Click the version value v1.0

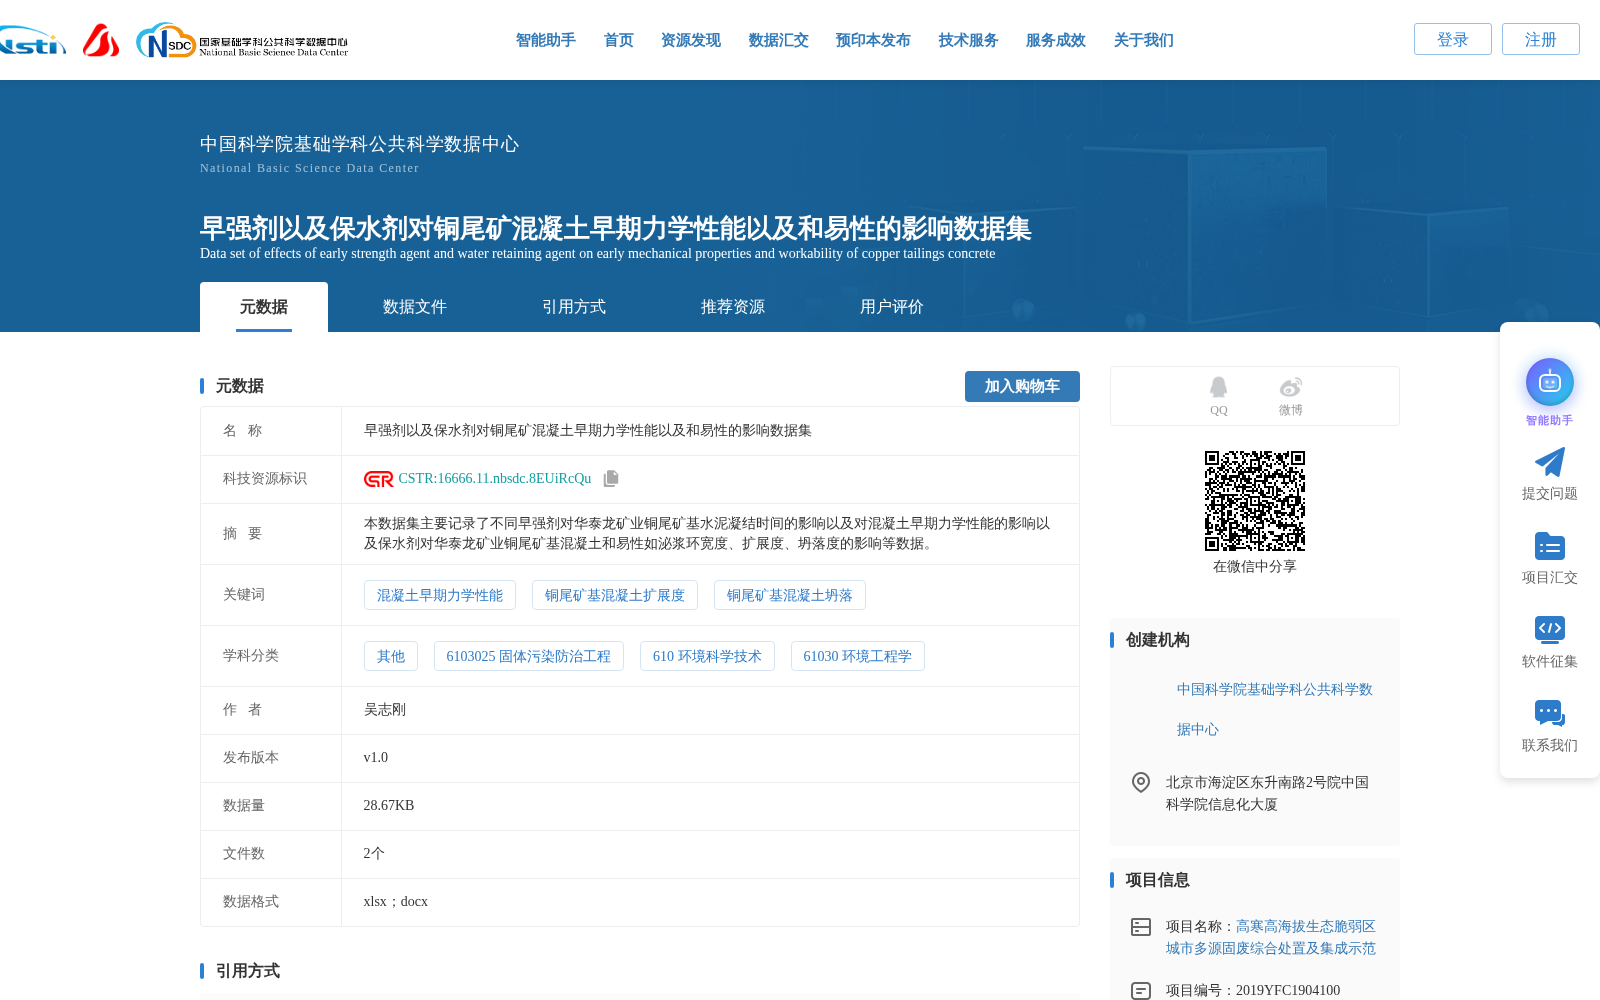[376, 758]
